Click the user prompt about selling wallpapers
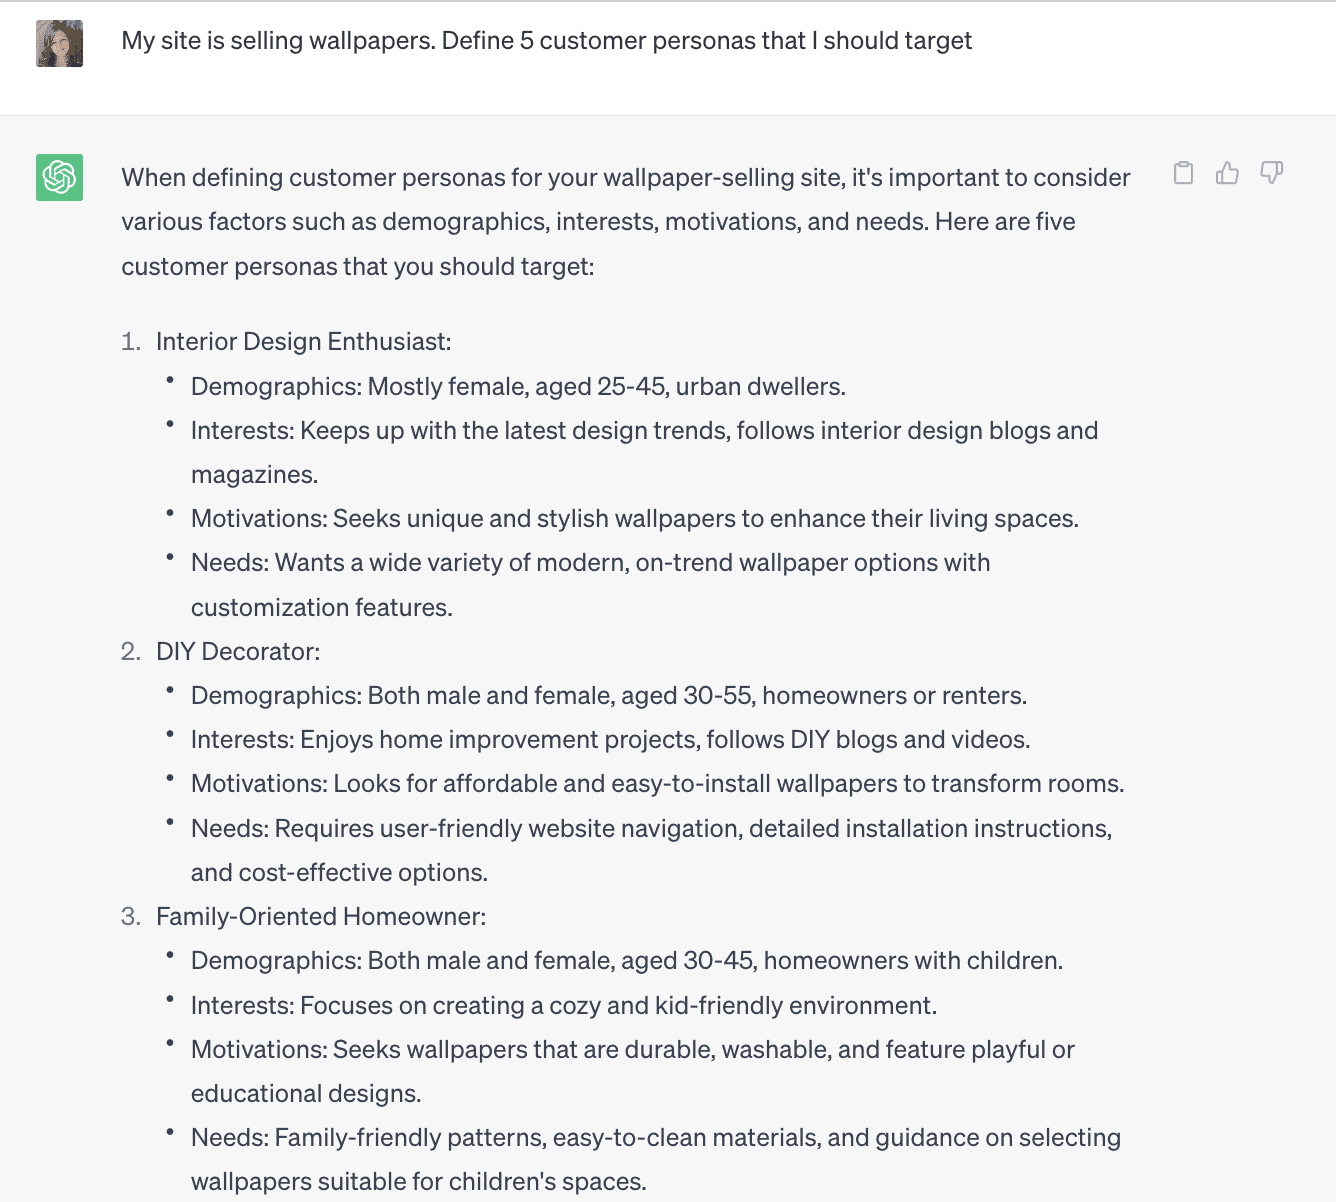 coord(546,41)
